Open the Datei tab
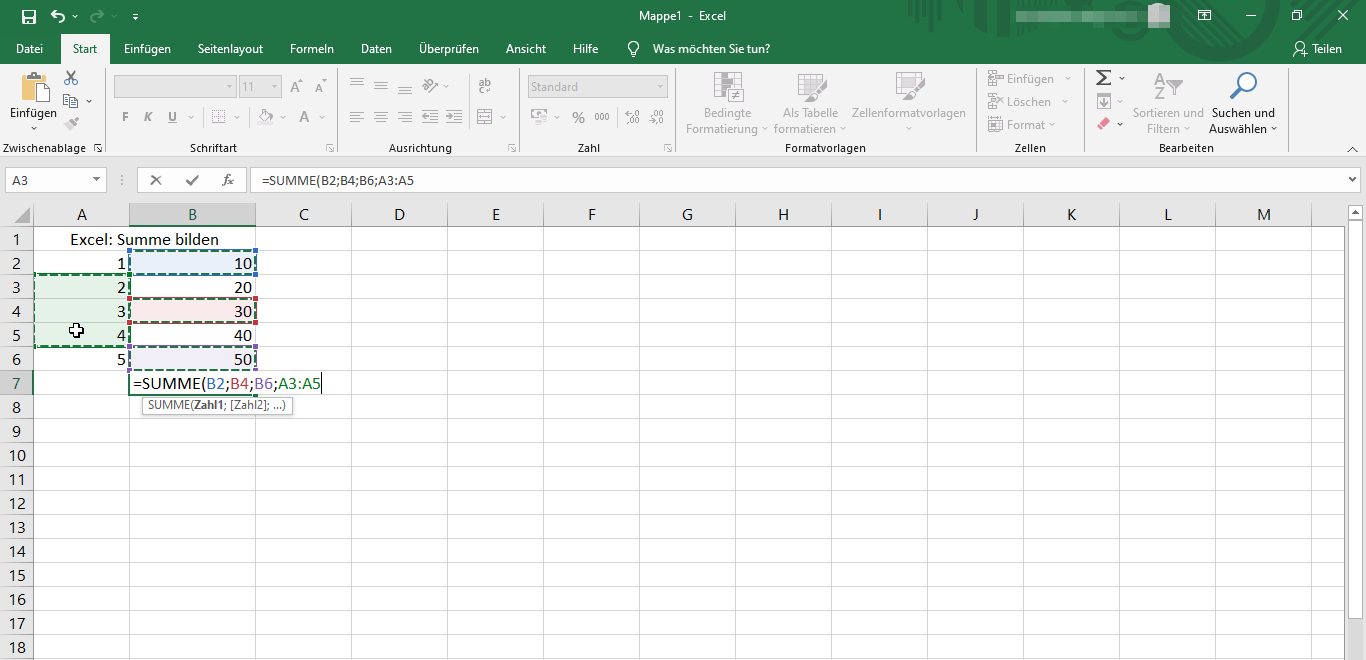The image size is (1366, 660). tap(30, 49)
